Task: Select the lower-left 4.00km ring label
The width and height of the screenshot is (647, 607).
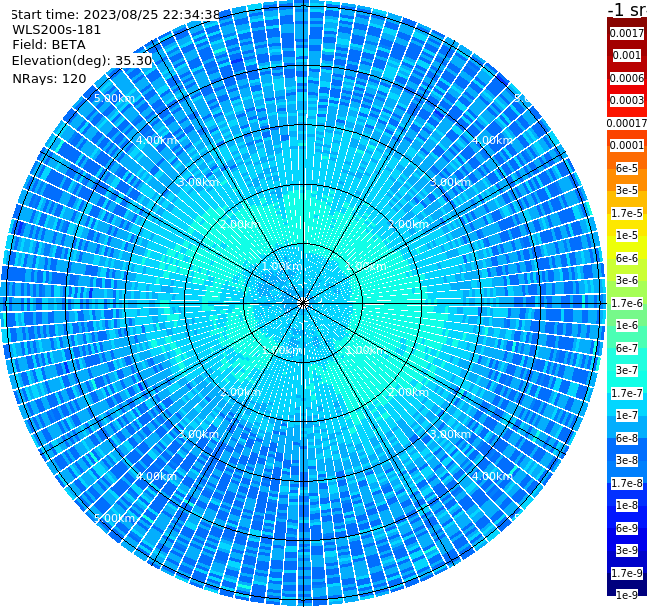Action: (x=156, y=476)
